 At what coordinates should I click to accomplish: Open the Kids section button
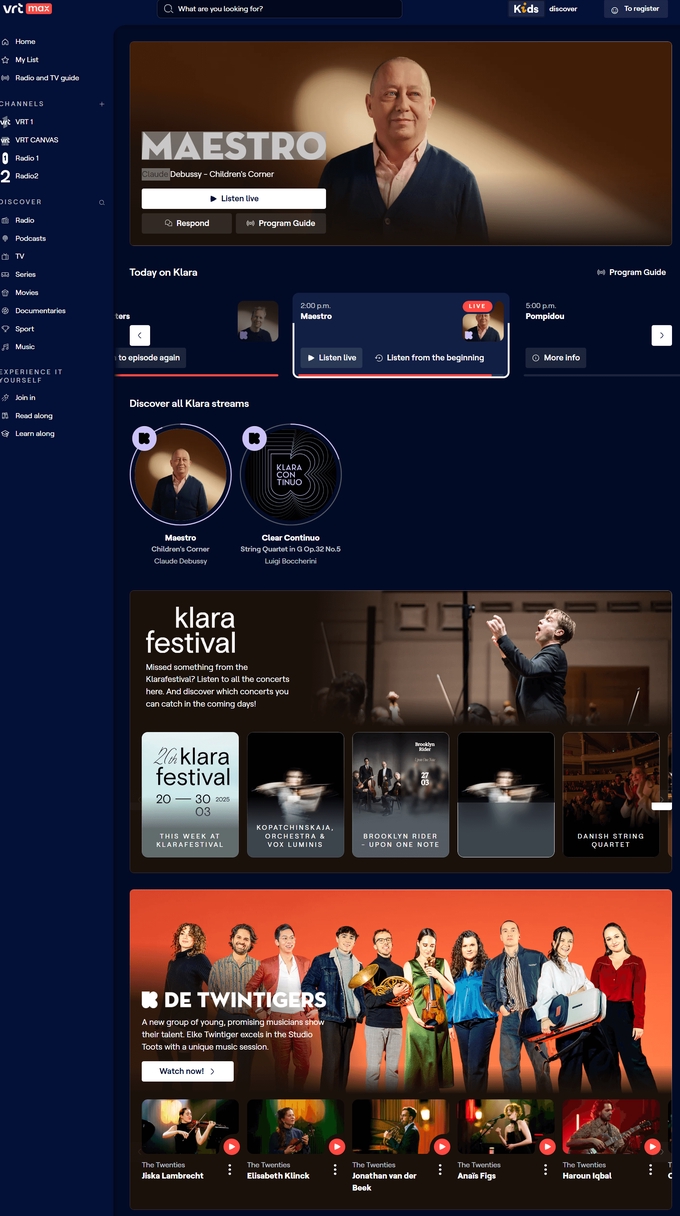tap(525, 9)
